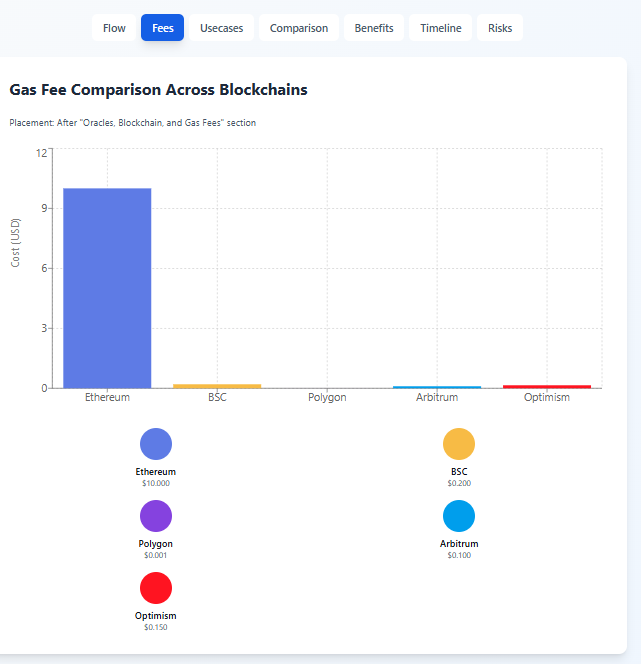Click the Ethereum $10.000 legend value
Screen dimensions: 641x664
tap(156, 483)
